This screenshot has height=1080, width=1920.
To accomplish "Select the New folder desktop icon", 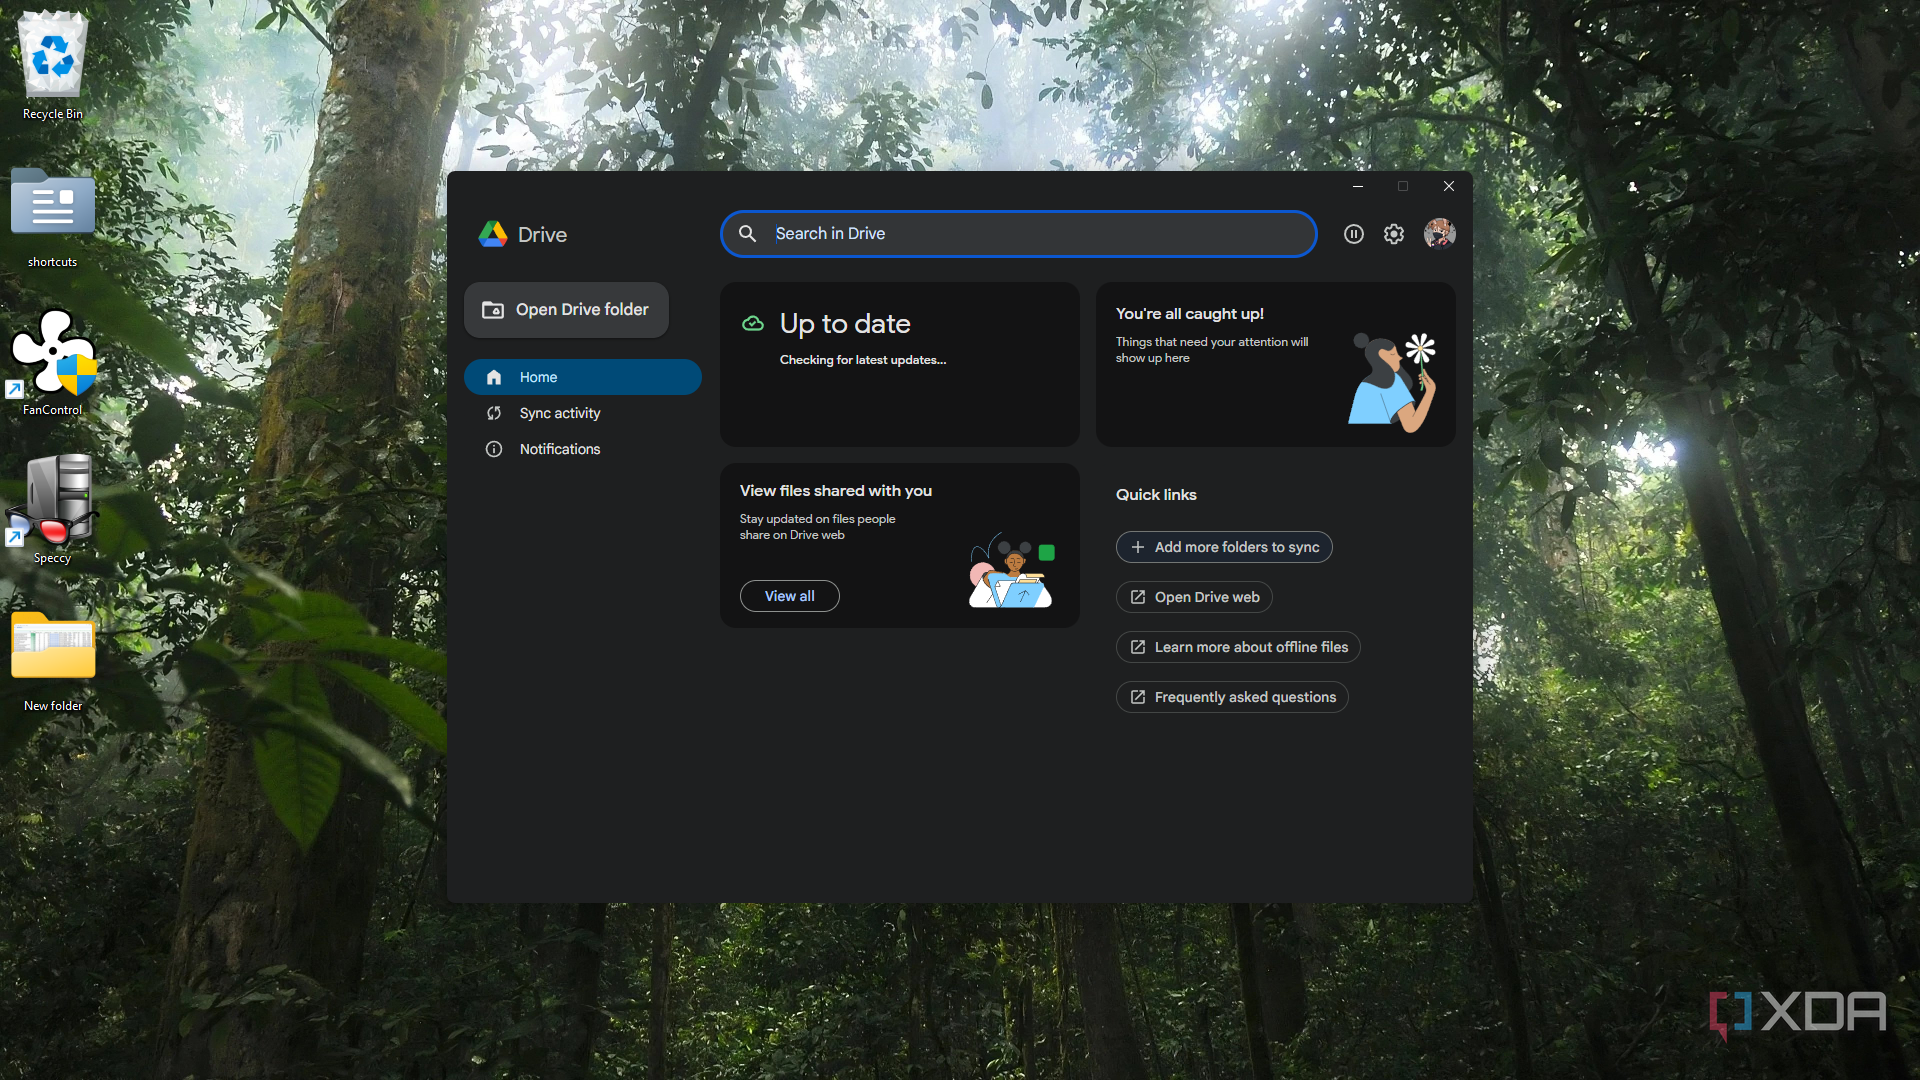I will 53,661.
